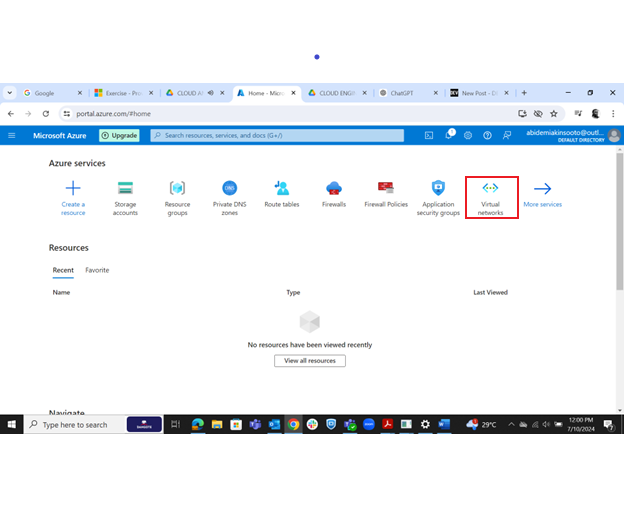624x516 pixels.
Task: Open Adobe Acrobat from taskbar
Action: pos(387,424)
